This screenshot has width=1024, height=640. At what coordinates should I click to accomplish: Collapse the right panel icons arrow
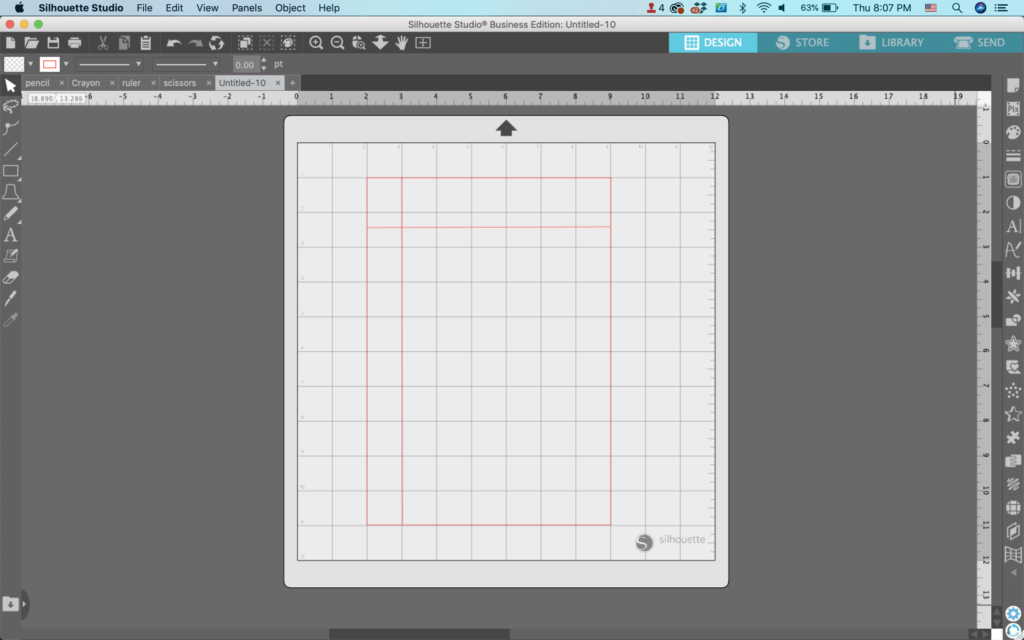(x=1013, y=573)
